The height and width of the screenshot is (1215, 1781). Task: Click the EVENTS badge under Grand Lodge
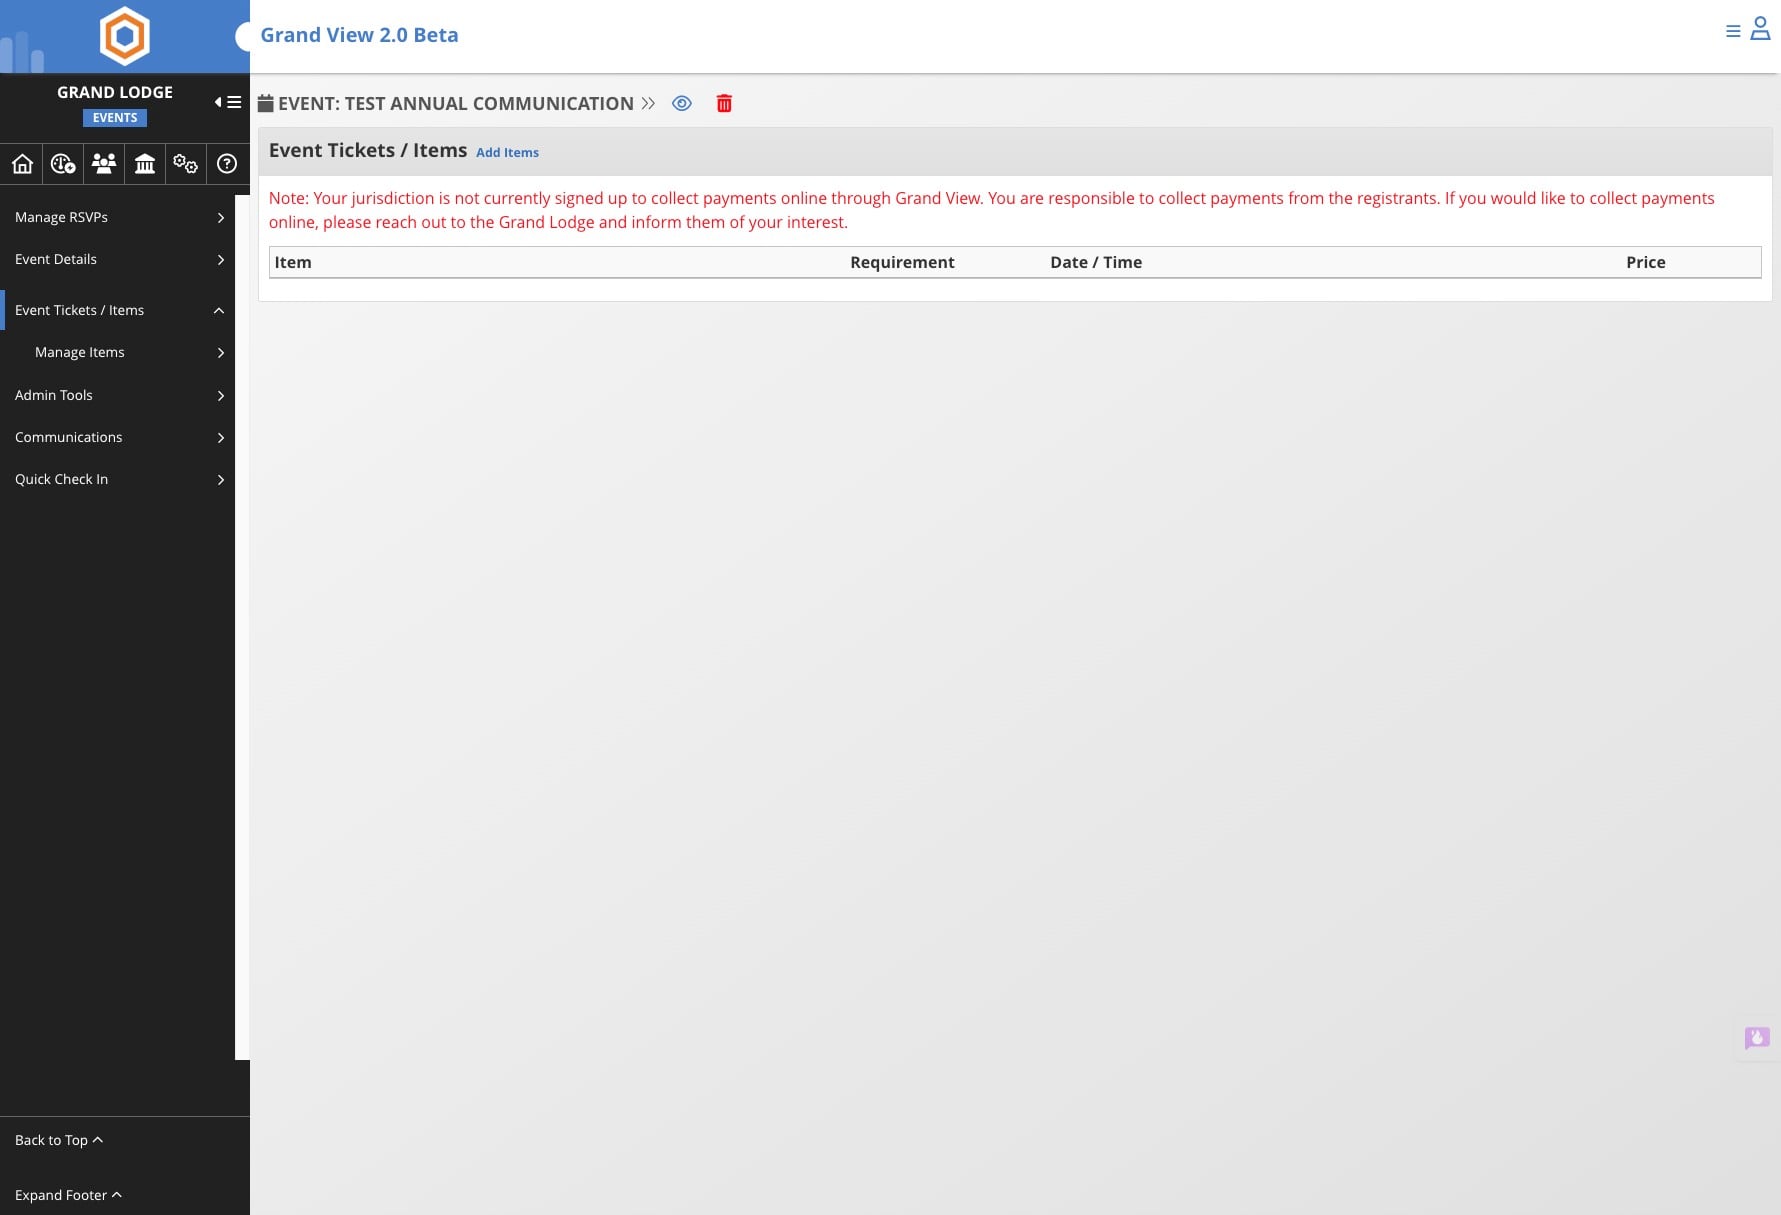[115, 118]
